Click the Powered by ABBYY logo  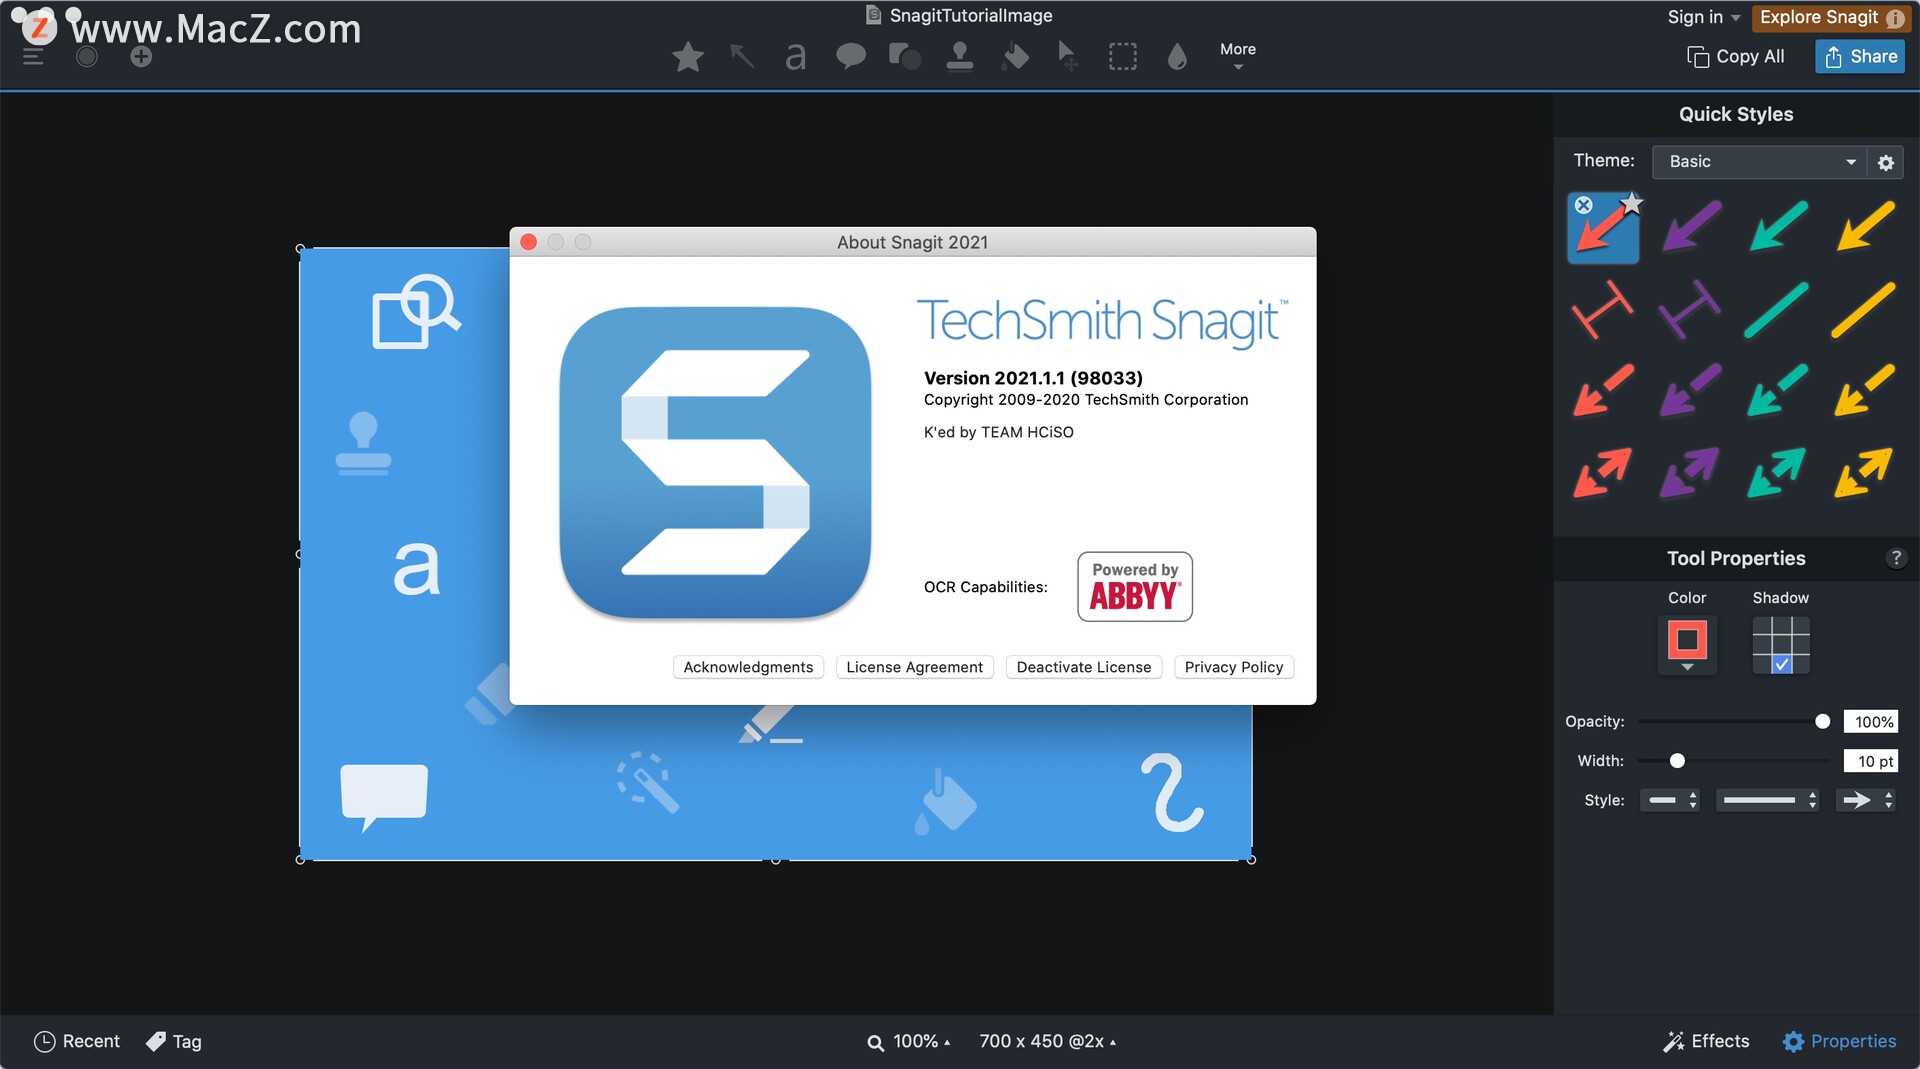[x=1134, y=587]
